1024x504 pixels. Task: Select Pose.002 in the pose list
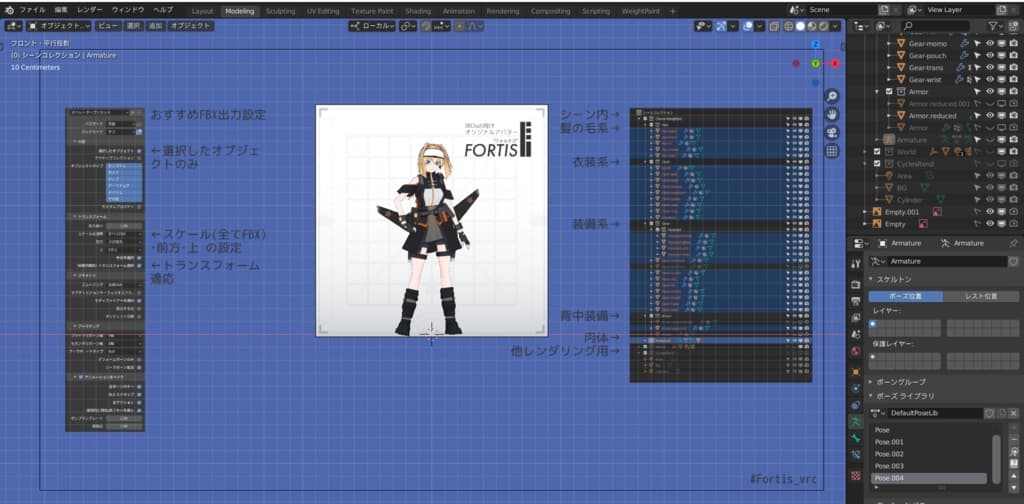(889, 453)
